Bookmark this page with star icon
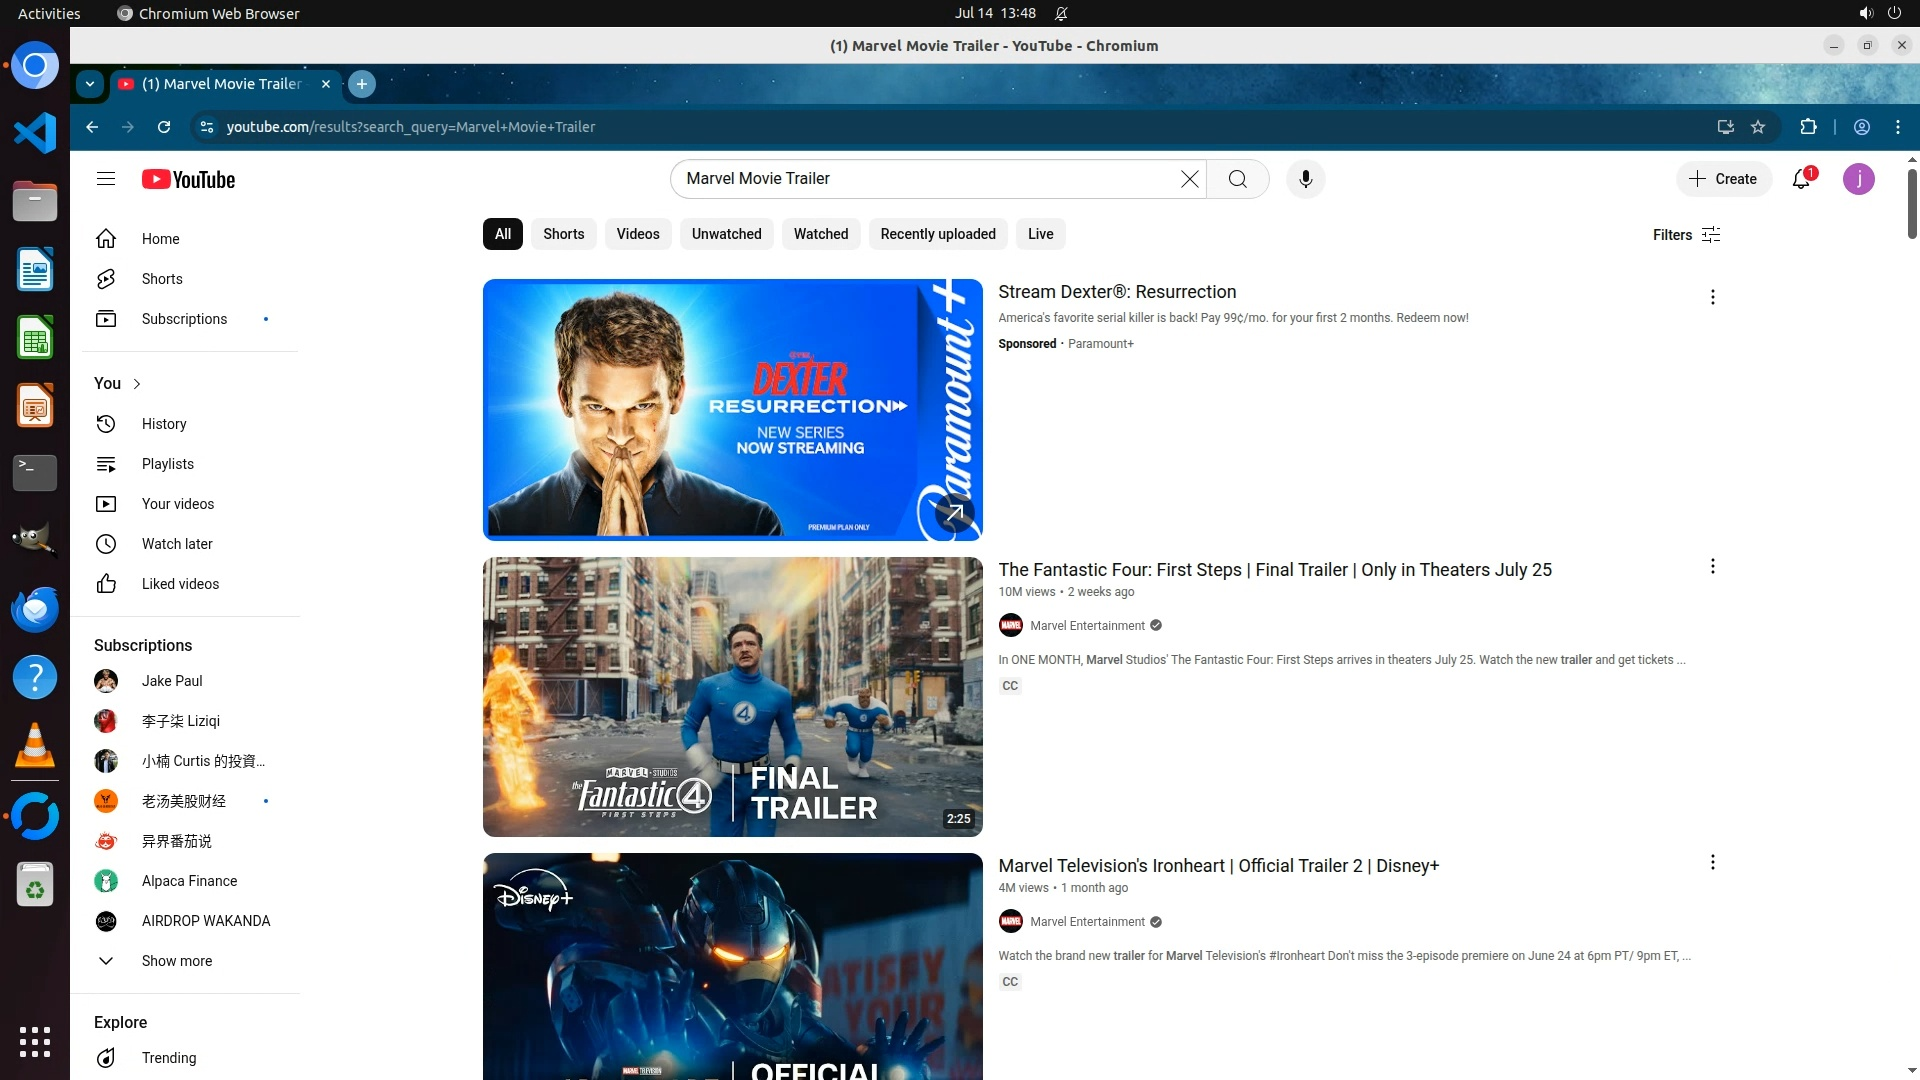Screen dimensions: 1920x1080 1758,127
